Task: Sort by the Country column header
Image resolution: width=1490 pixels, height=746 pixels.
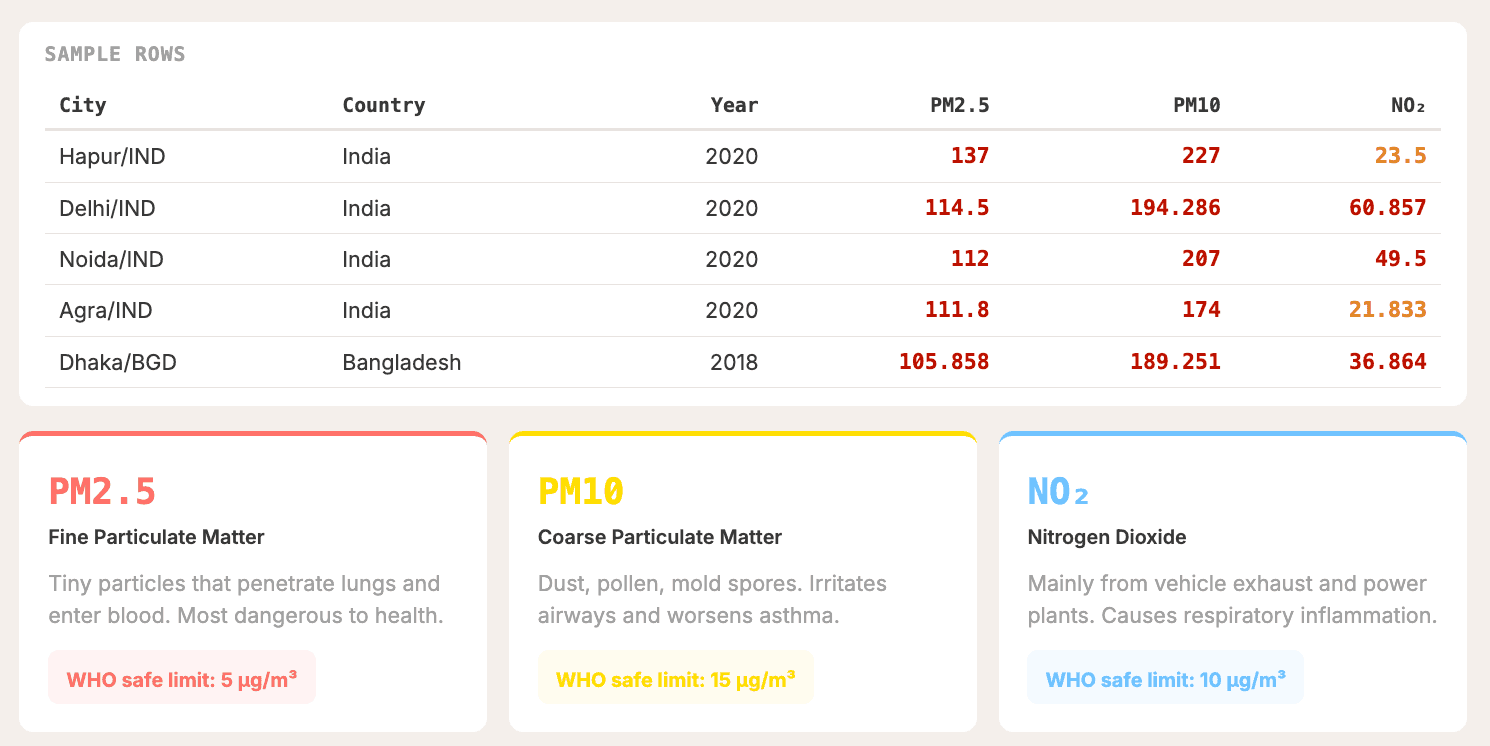Action: [x=384, y=105]
